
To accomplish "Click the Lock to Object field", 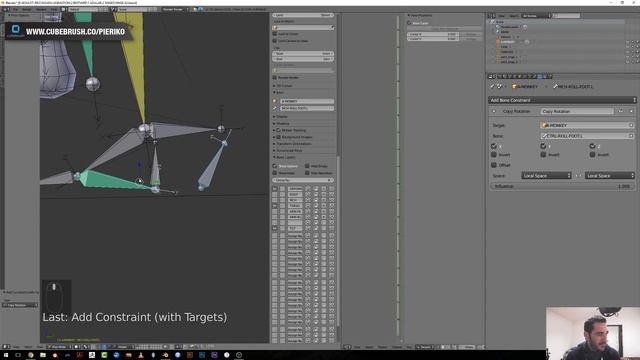I will [x=303, y=27].
